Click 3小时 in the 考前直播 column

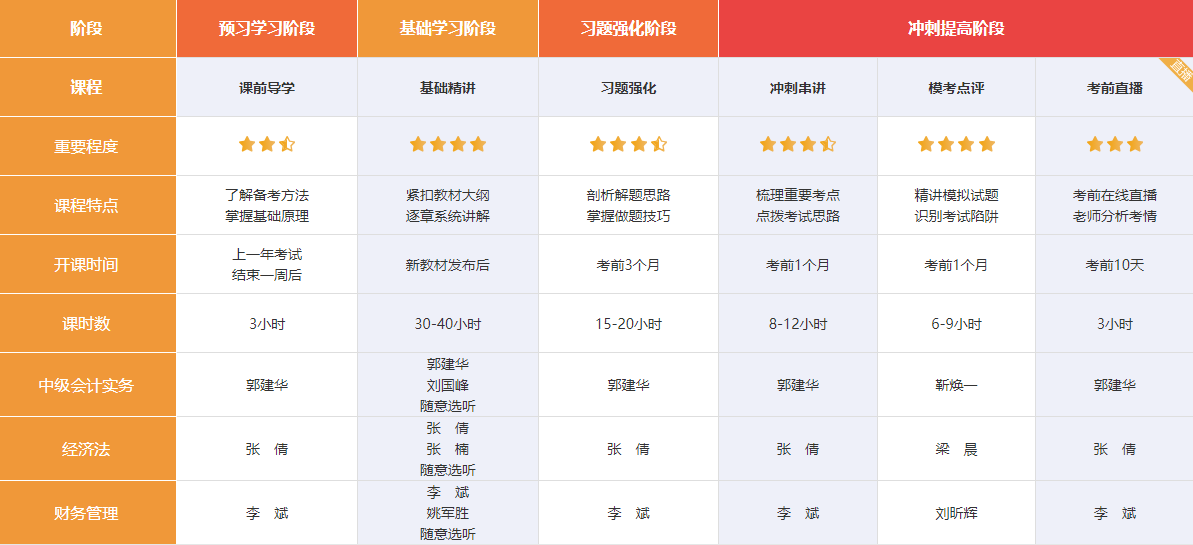1115,323
